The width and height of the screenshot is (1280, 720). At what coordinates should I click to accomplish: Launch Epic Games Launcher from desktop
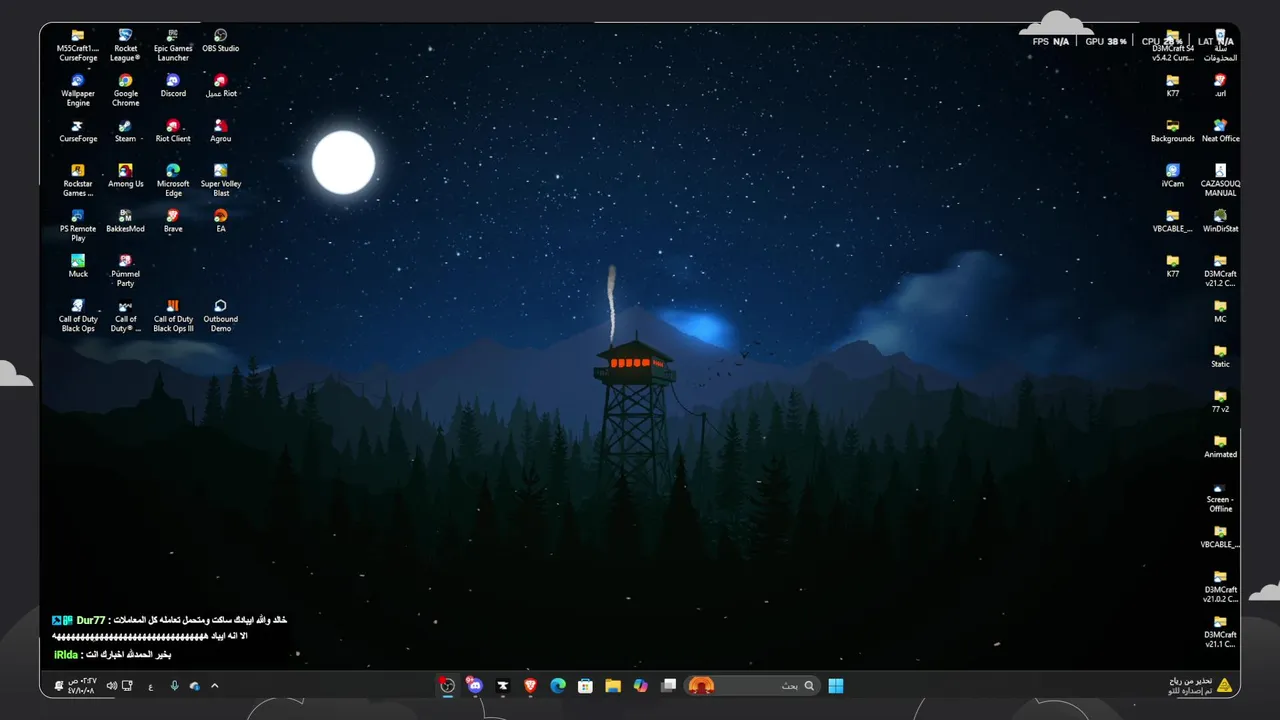173,45
